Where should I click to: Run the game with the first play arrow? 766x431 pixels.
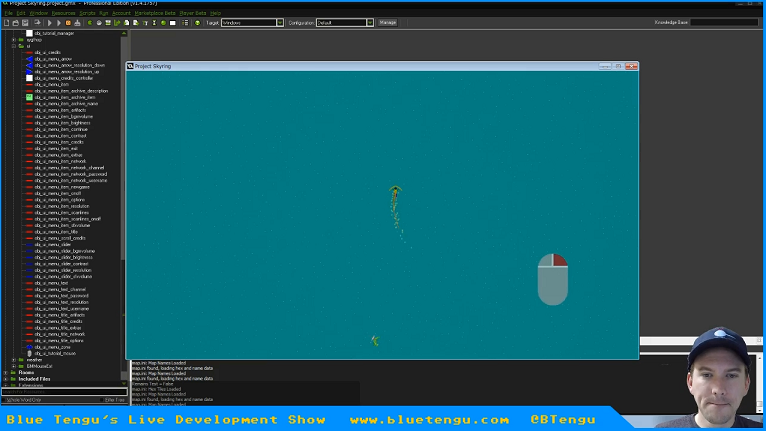[x=49, y=23]
